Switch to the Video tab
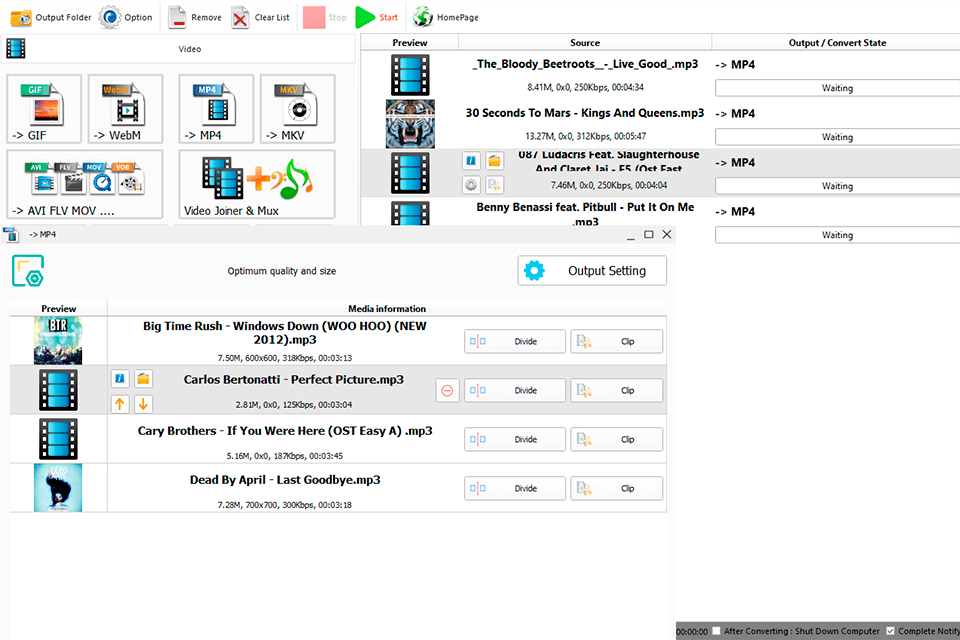The height and width of the screenshot is (640, 960). pyautogui.click(x=189, y=47)
